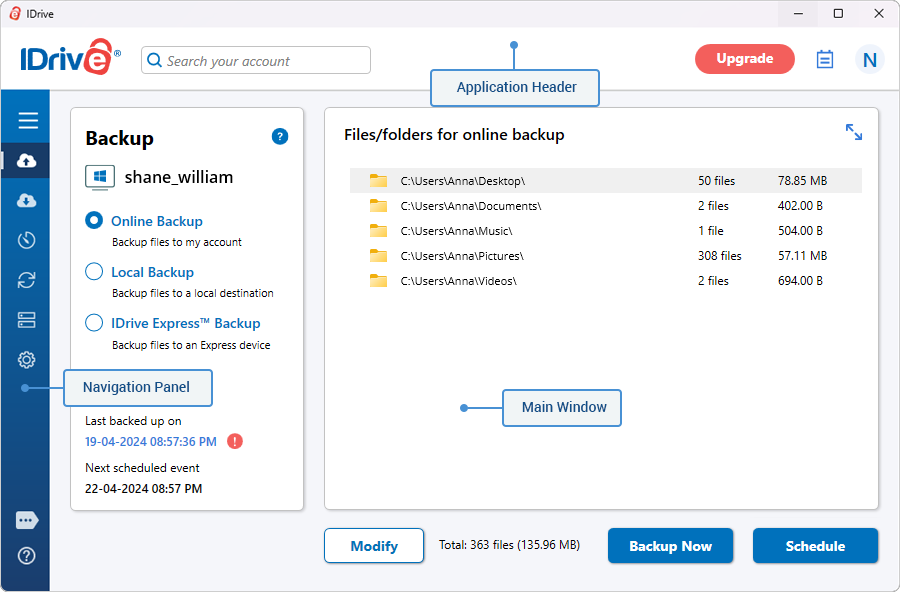Open the Server Backup icon in sidebar

(27, 320)
